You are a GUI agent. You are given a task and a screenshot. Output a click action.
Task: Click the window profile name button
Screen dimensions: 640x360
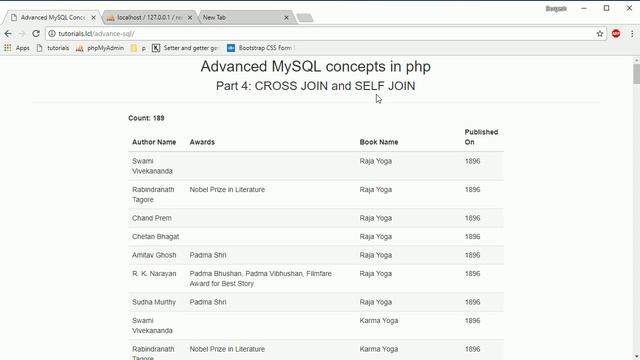click(x=556, y=9)
